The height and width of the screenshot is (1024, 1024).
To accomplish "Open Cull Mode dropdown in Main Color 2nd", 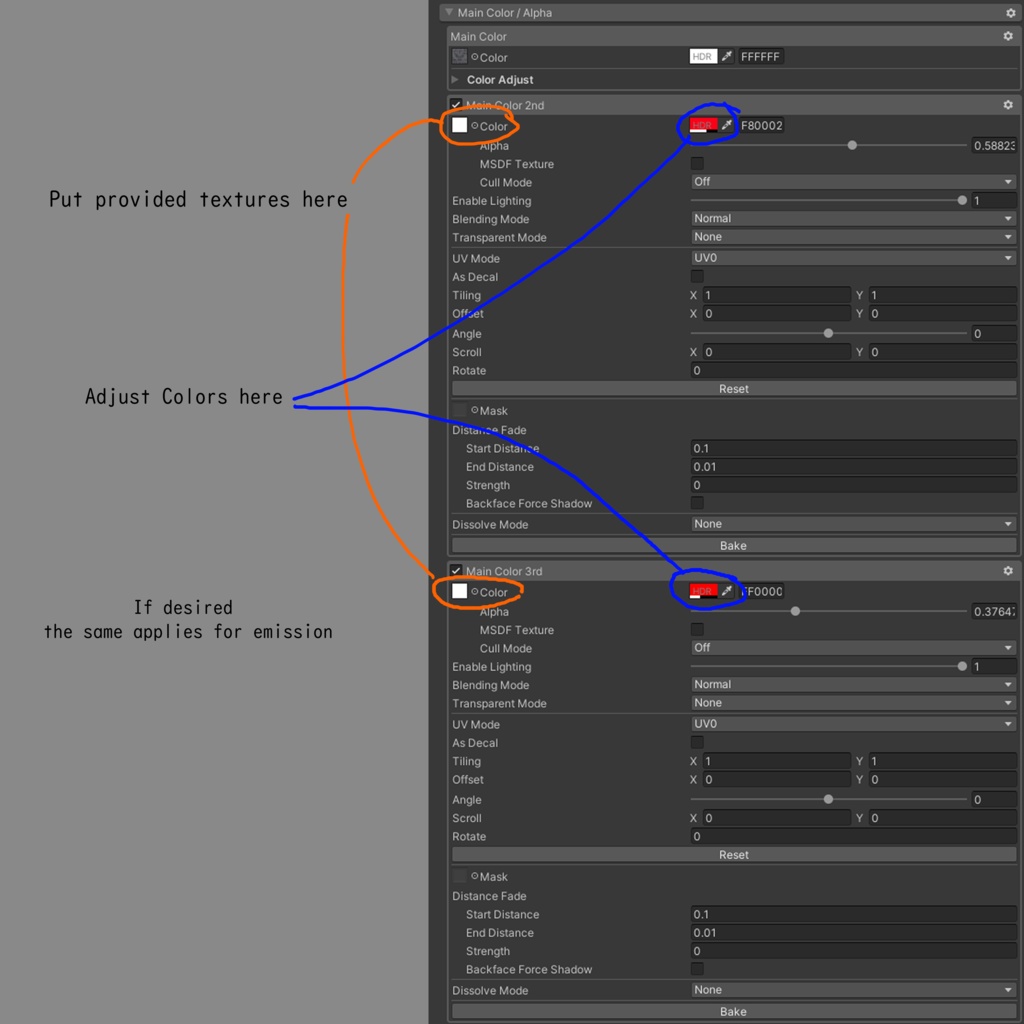I will tap(854, 182).
